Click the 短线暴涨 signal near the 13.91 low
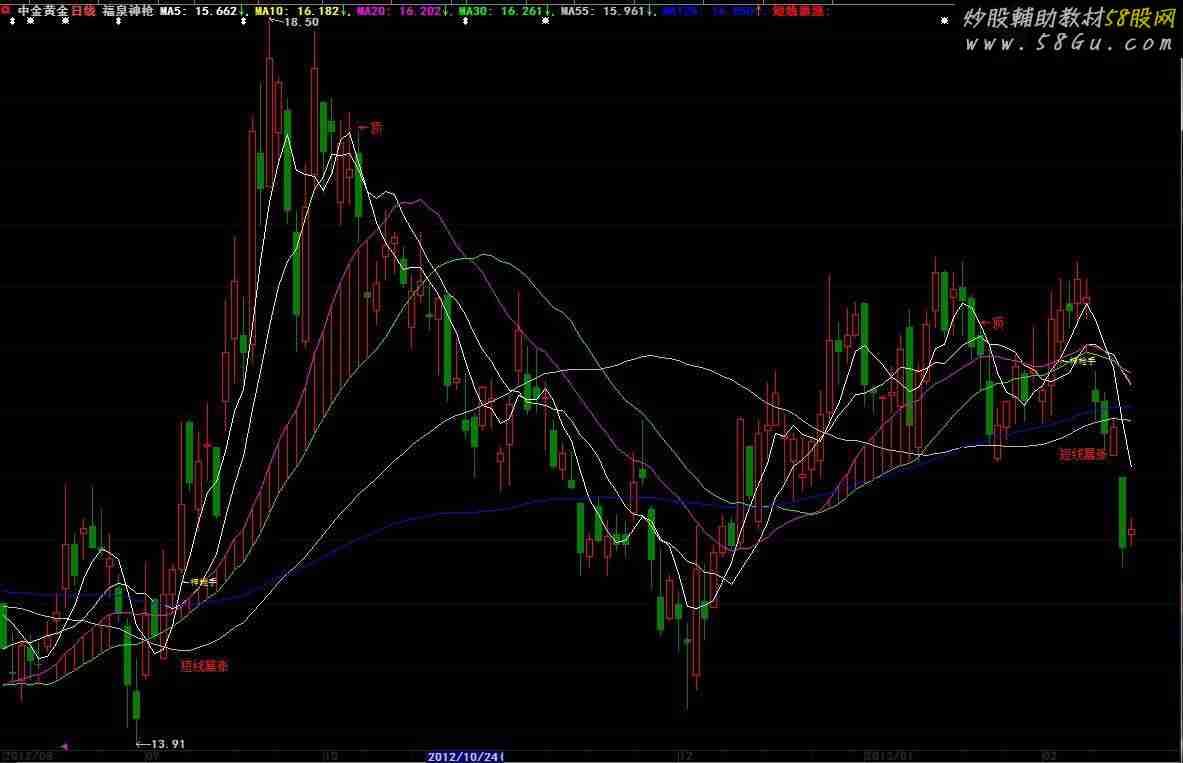Viewport: 1183px width, 763px height. tap(204, 666)
